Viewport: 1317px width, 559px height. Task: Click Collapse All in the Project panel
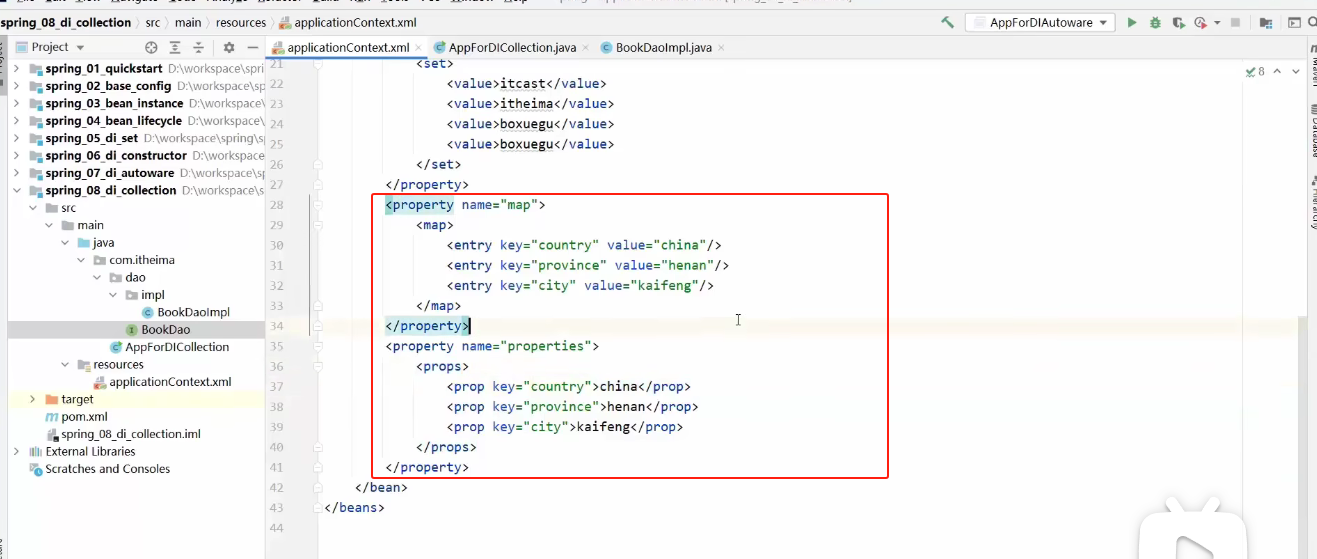[199, 47]
